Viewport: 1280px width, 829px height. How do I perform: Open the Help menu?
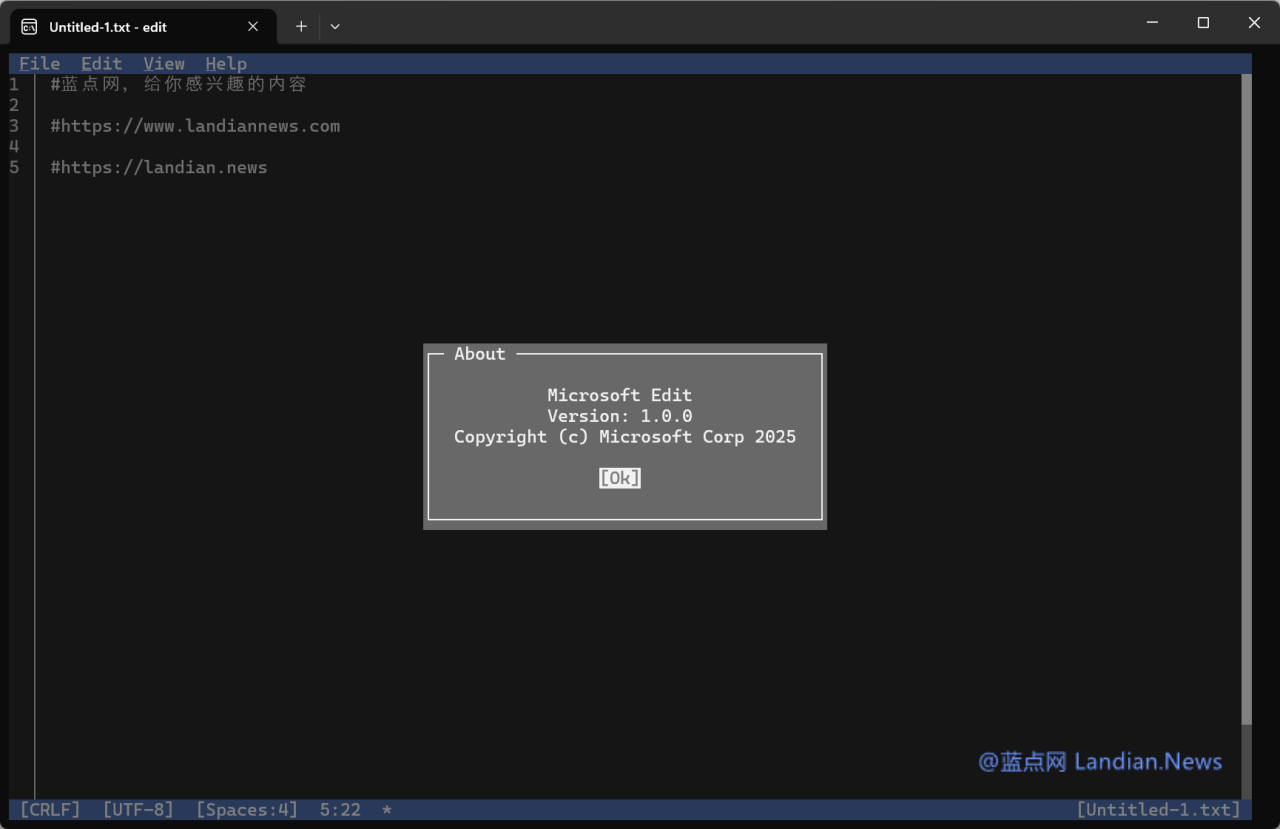coord(226,64)
